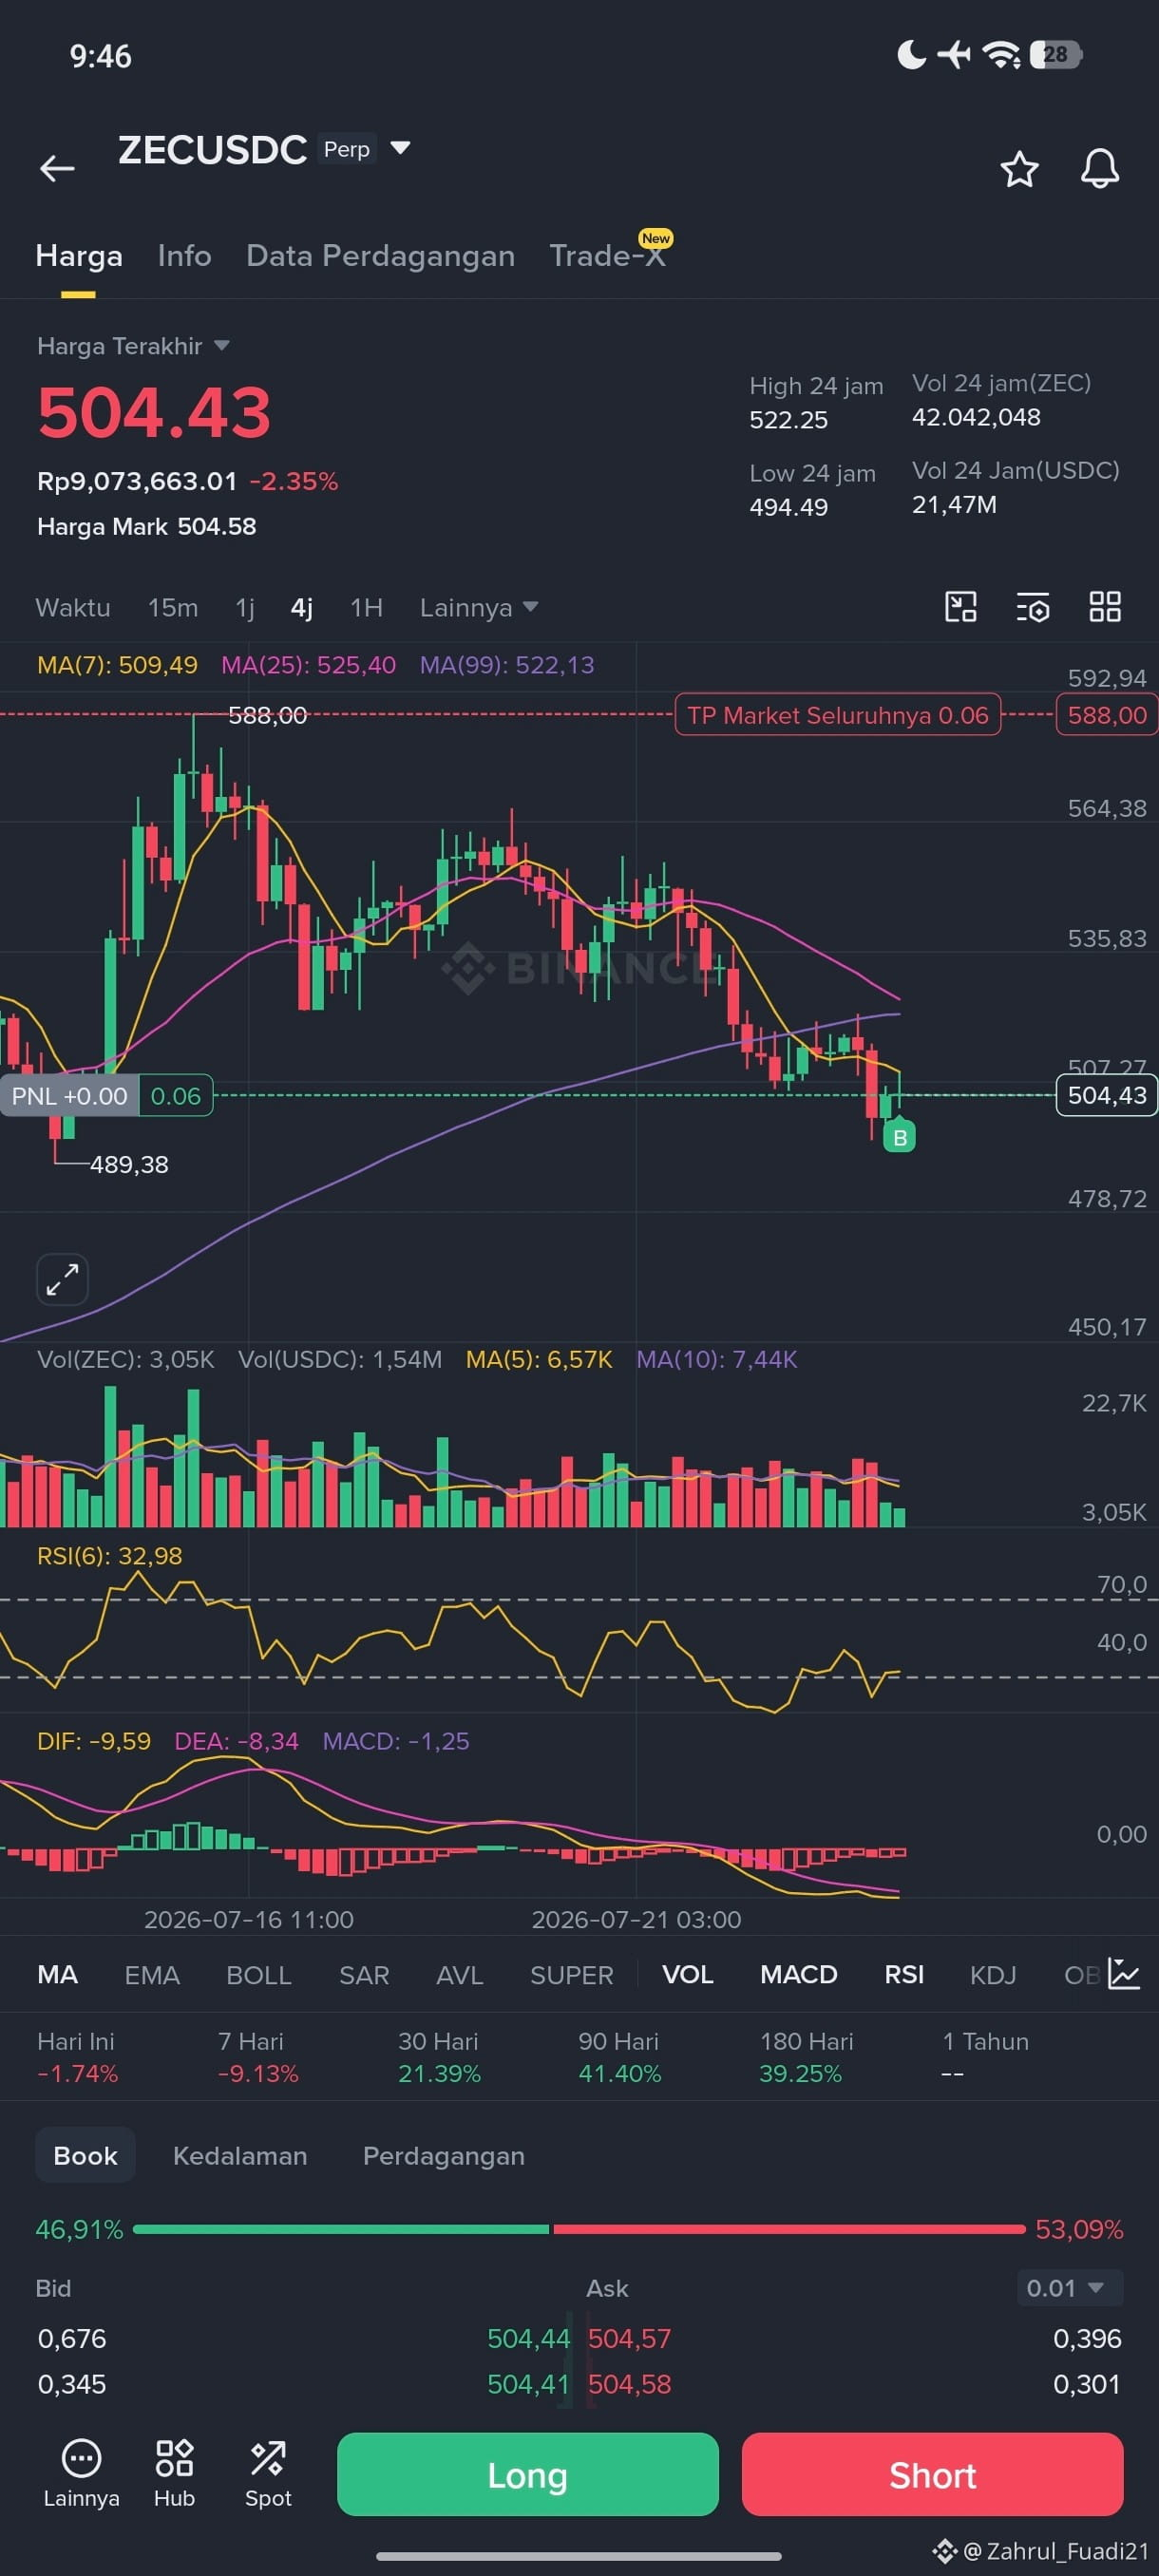
Task: Tap the 588,00 TP price tag
Action: 1107,715
